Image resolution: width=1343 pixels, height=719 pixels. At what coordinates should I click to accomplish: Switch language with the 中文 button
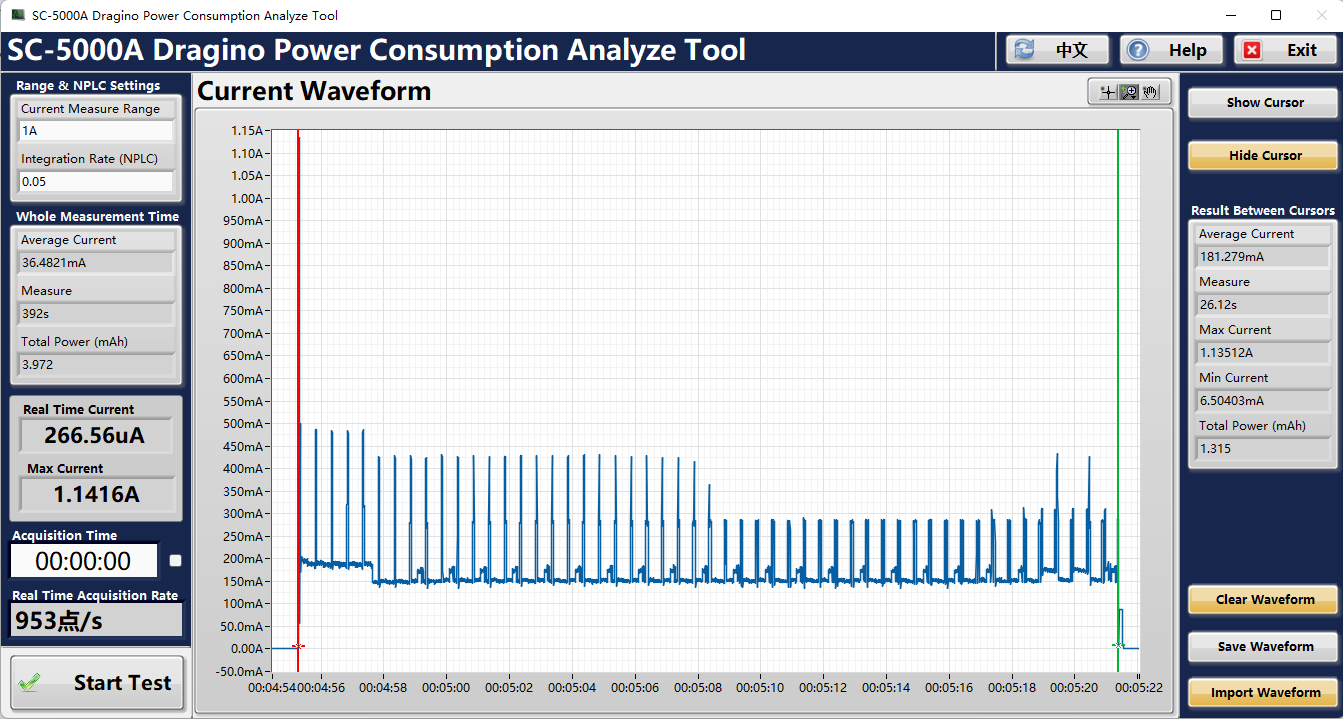tap(1058, 50)
